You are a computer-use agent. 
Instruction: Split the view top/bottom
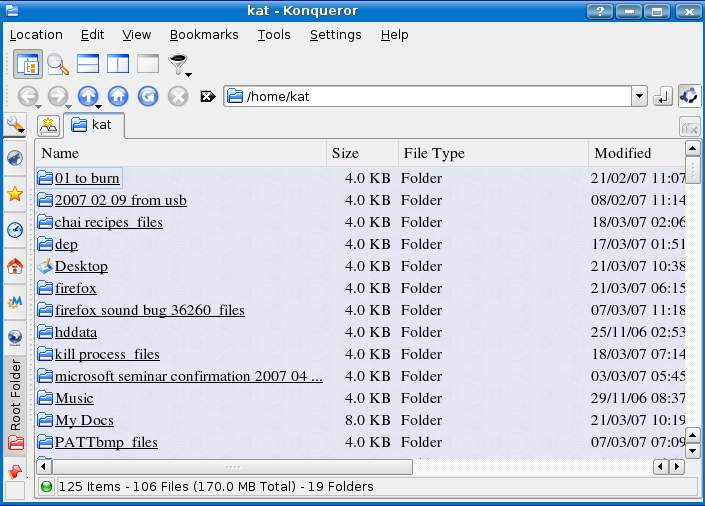click(x=88, y=64)
